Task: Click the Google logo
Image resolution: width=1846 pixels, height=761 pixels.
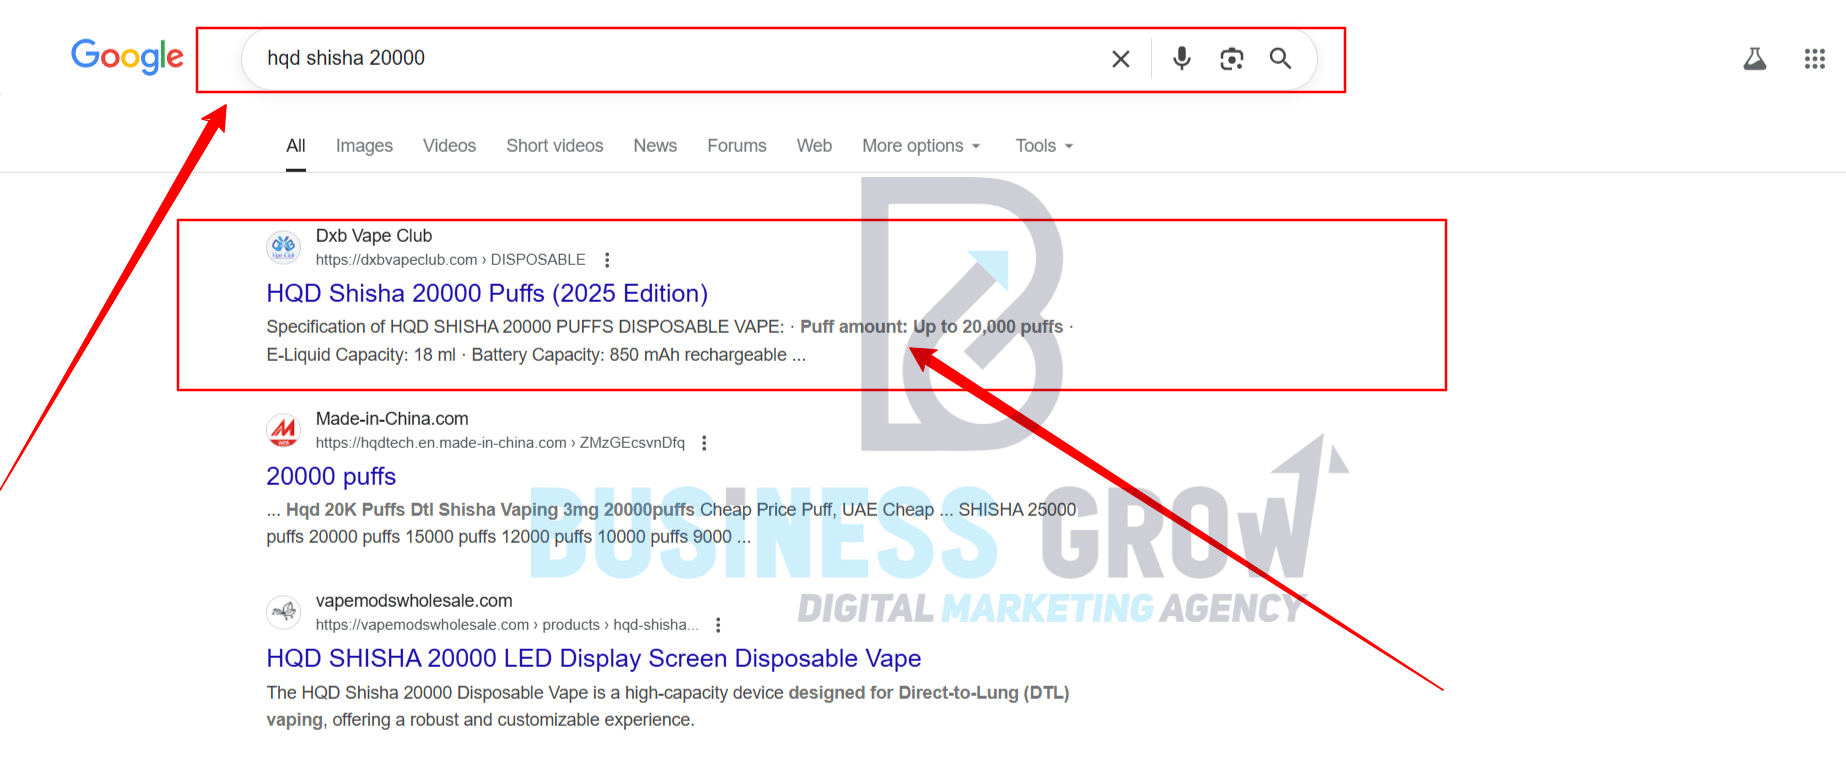Action: (x=127, y=56)
